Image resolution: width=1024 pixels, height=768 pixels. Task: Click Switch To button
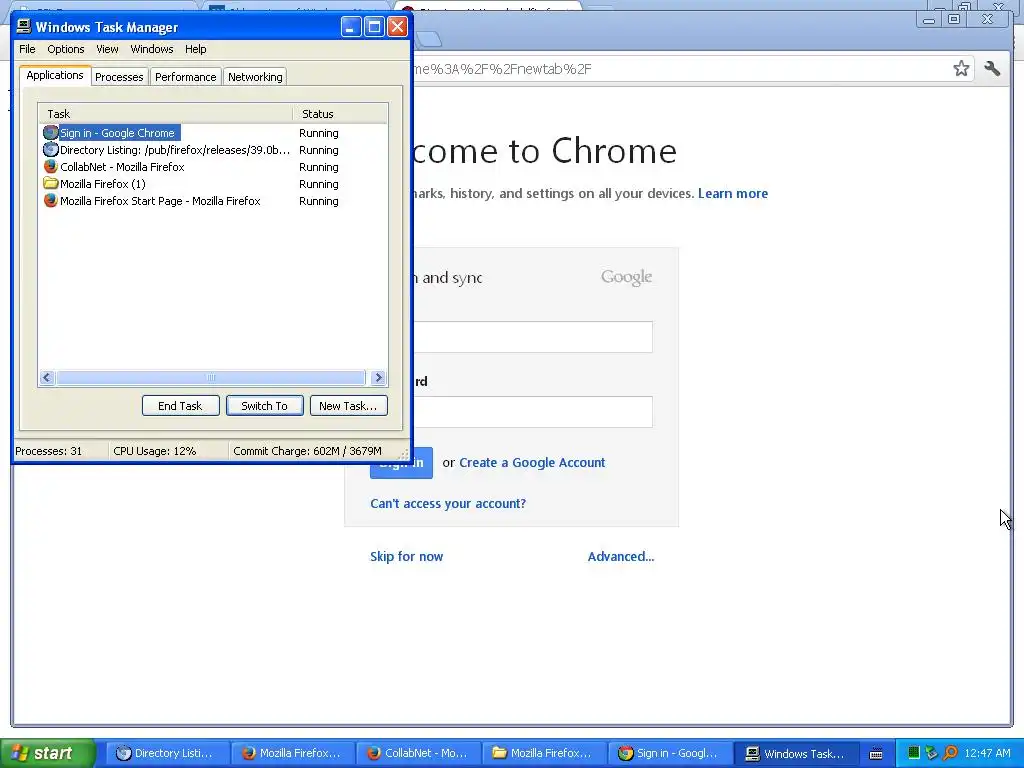click(x=264, y=406)
